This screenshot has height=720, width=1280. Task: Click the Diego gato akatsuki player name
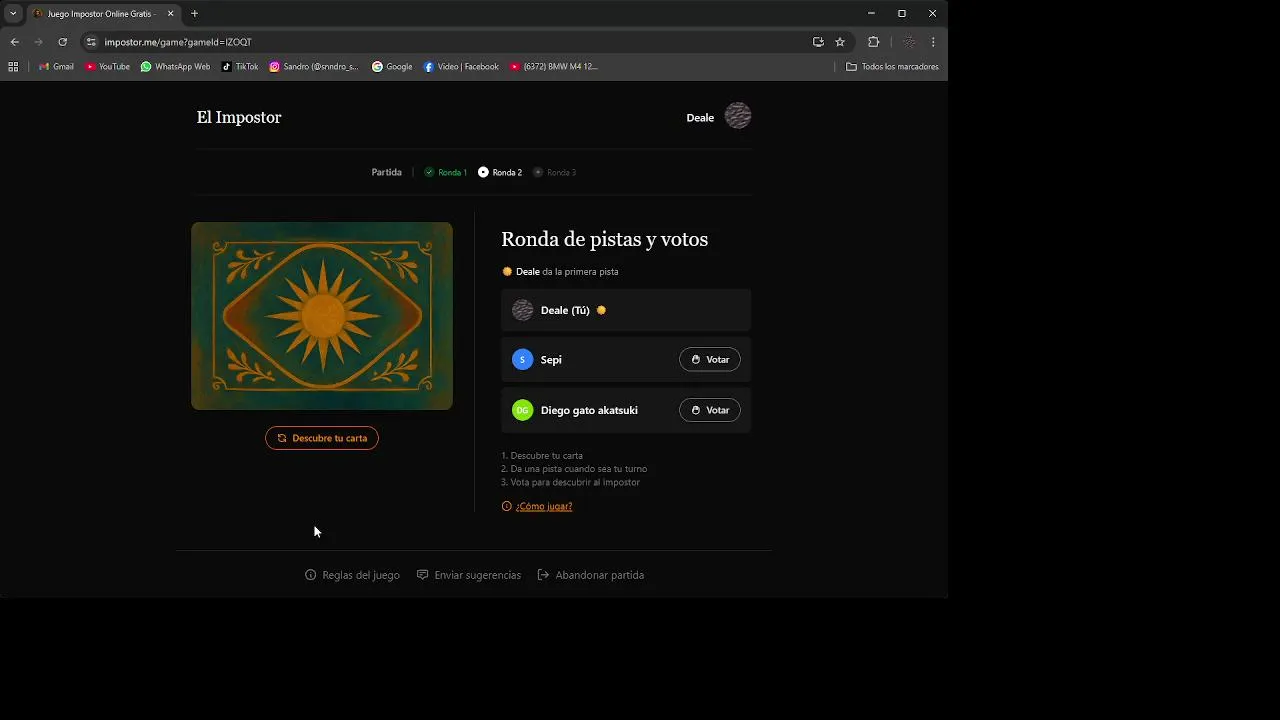click(x=589, y=410)
